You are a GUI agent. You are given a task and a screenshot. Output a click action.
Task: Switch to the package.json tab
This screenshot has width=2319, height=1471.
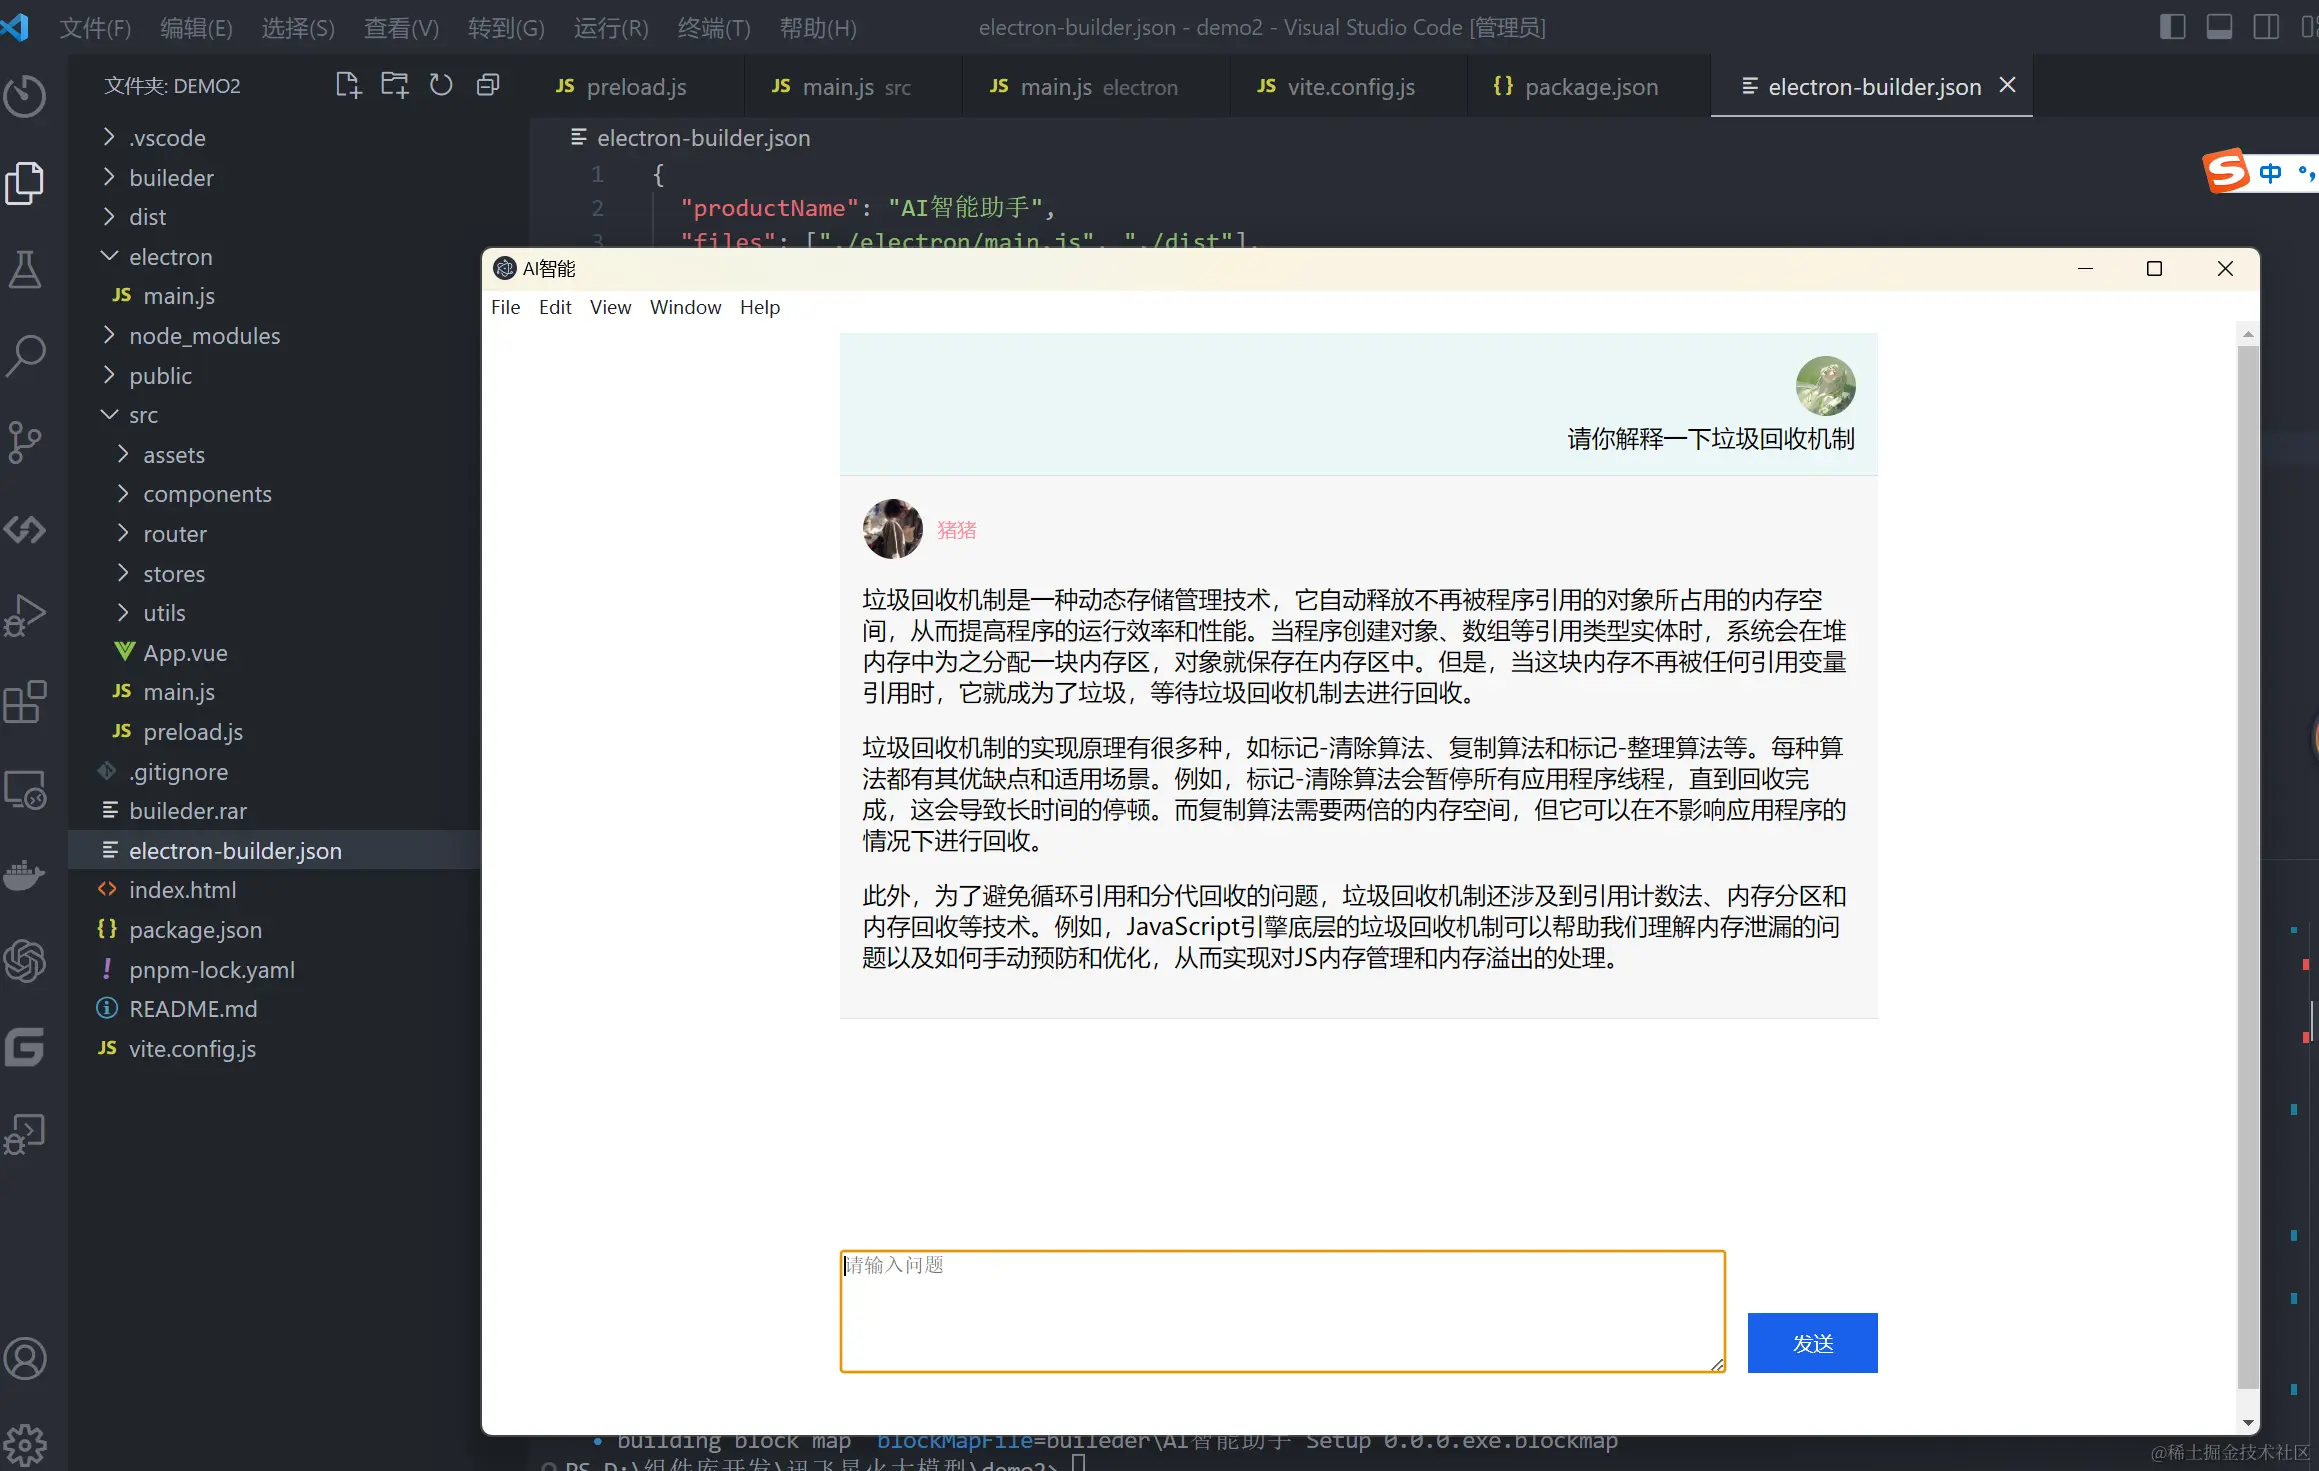[x=1589, y=87]
